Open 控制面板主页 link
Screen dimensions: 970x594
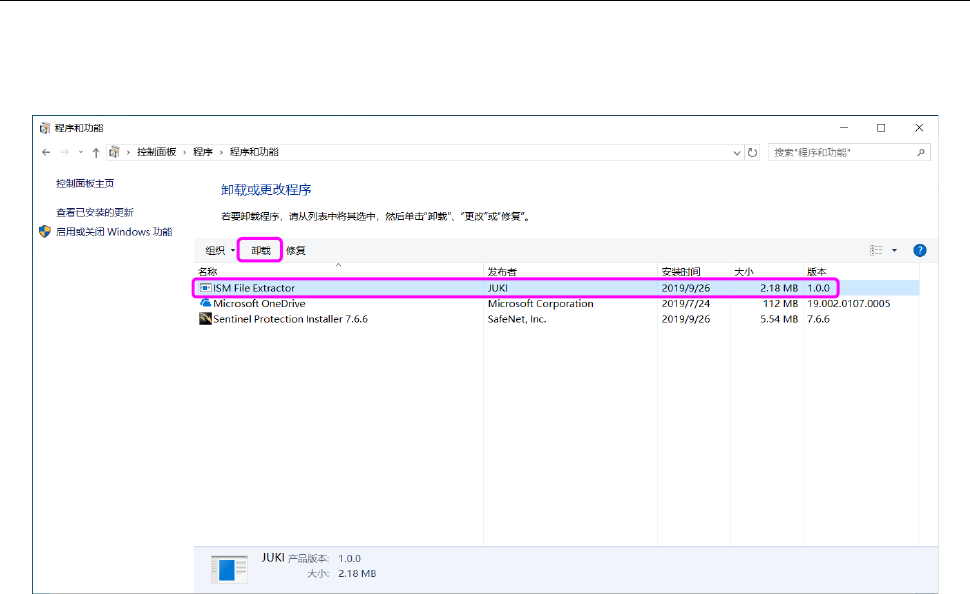pos(85,184)
